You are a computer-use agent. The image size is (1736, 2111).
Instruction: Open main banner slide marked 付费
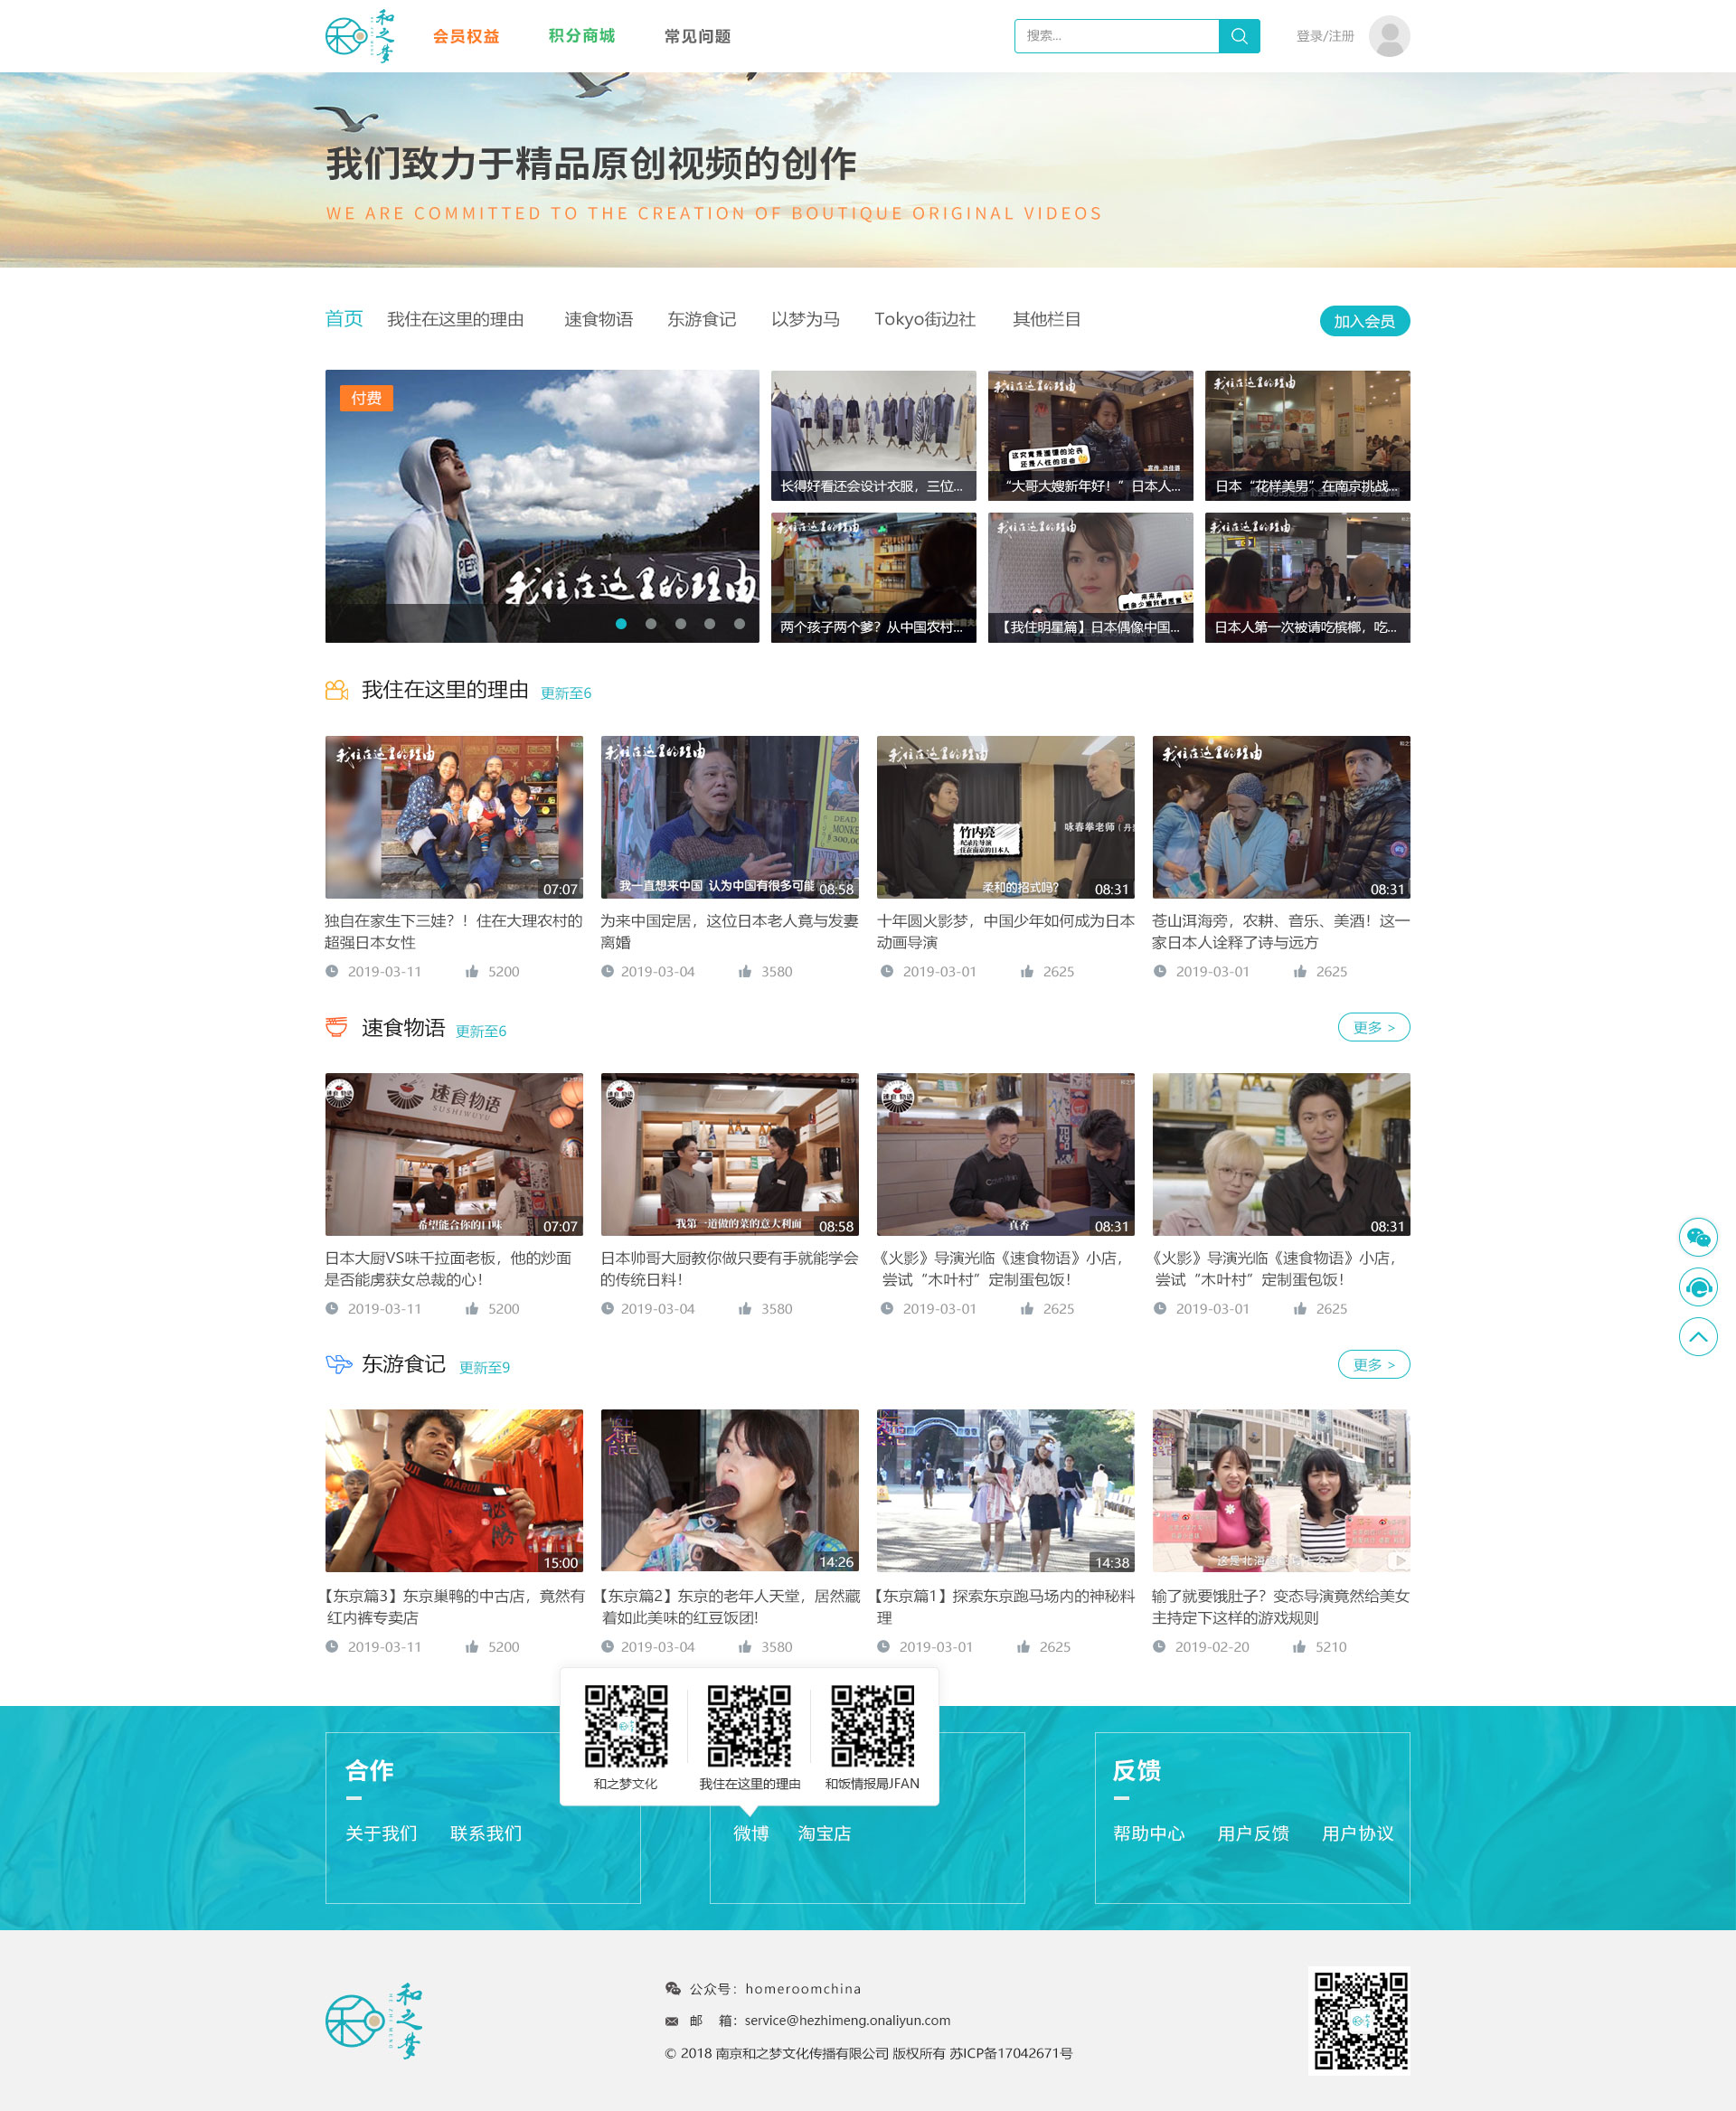542,506
